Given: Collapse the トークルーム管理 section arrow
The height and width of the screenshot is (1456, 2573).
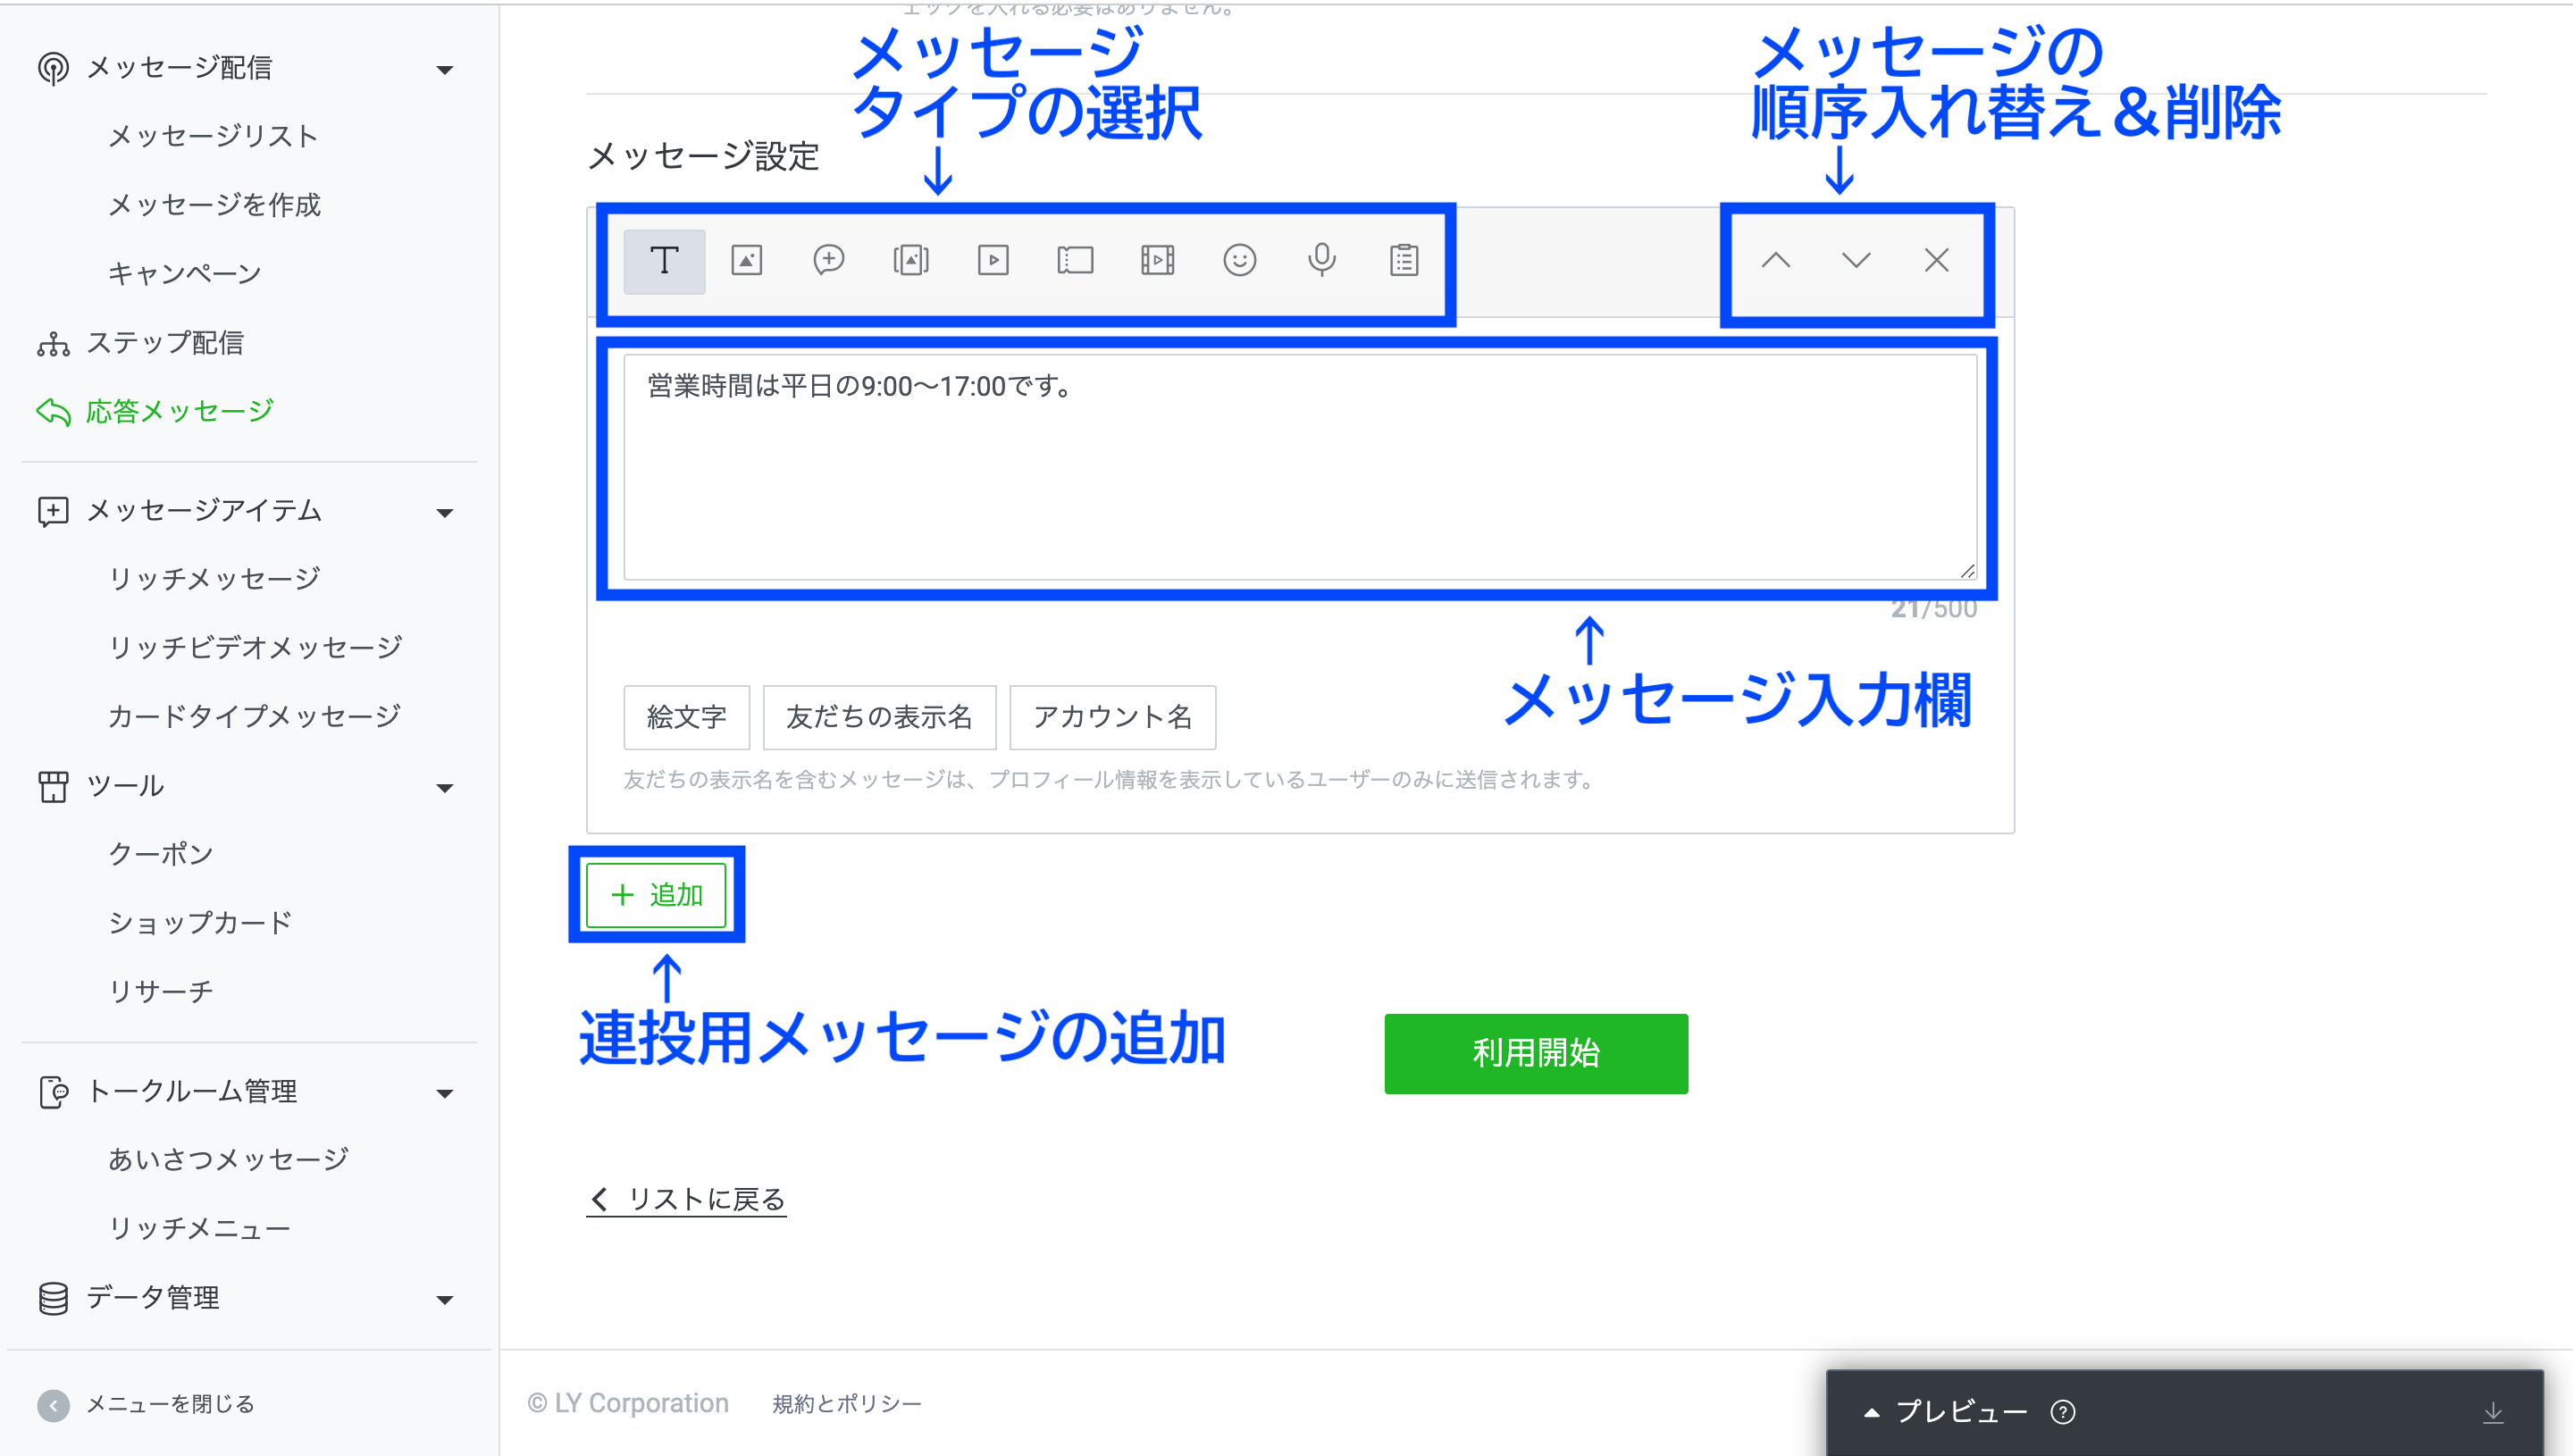Looking at the screenshot, I should tap(445, 1093).
